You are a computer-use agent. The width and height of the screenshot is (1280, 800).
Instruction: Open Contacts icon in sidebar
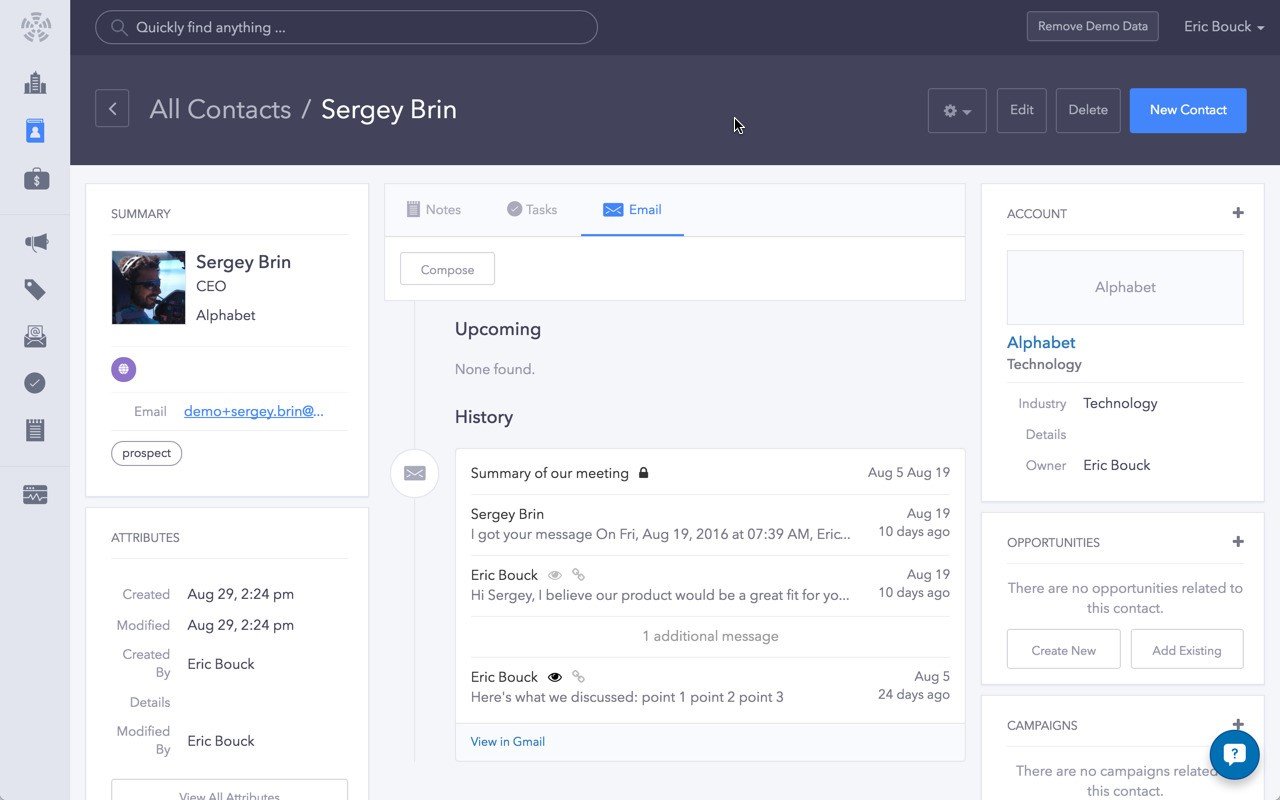[x=35, y=131]
